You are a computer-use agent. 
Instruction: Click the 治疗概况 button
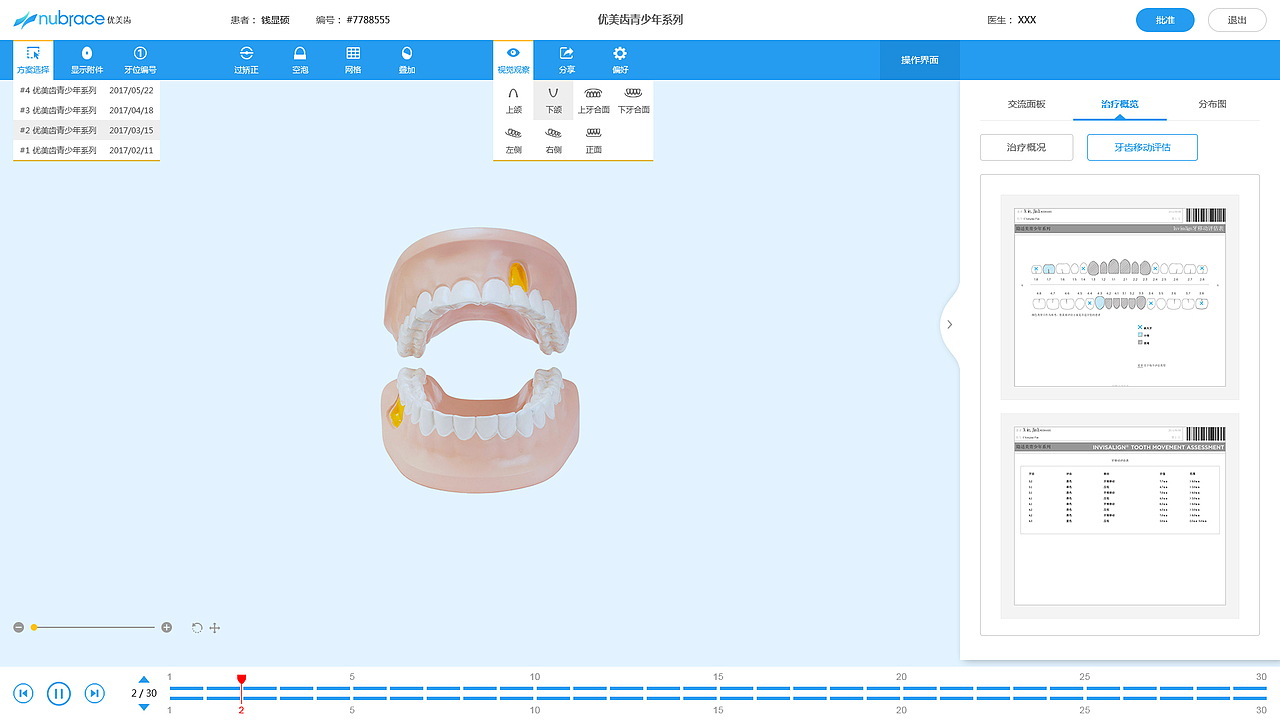[x=1026, y=147]
